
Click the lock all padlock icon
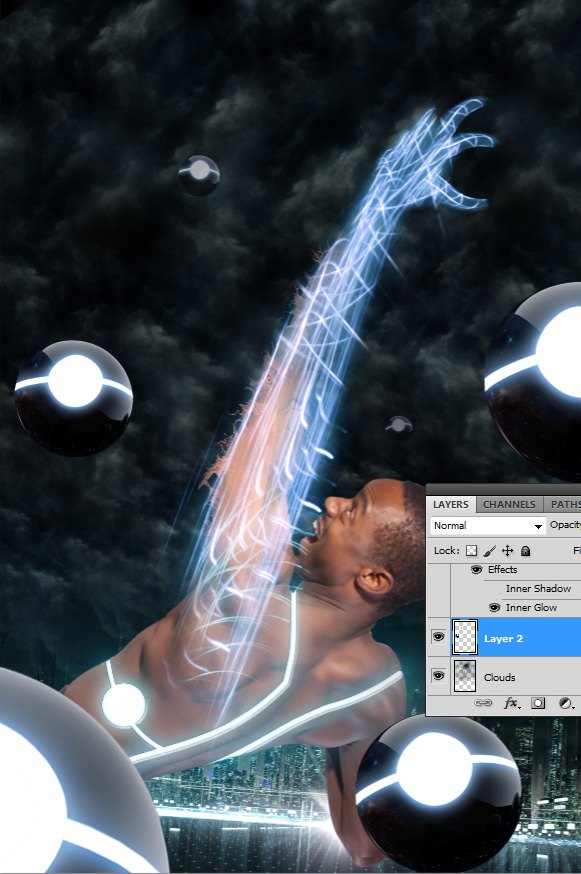coord(525,551)
